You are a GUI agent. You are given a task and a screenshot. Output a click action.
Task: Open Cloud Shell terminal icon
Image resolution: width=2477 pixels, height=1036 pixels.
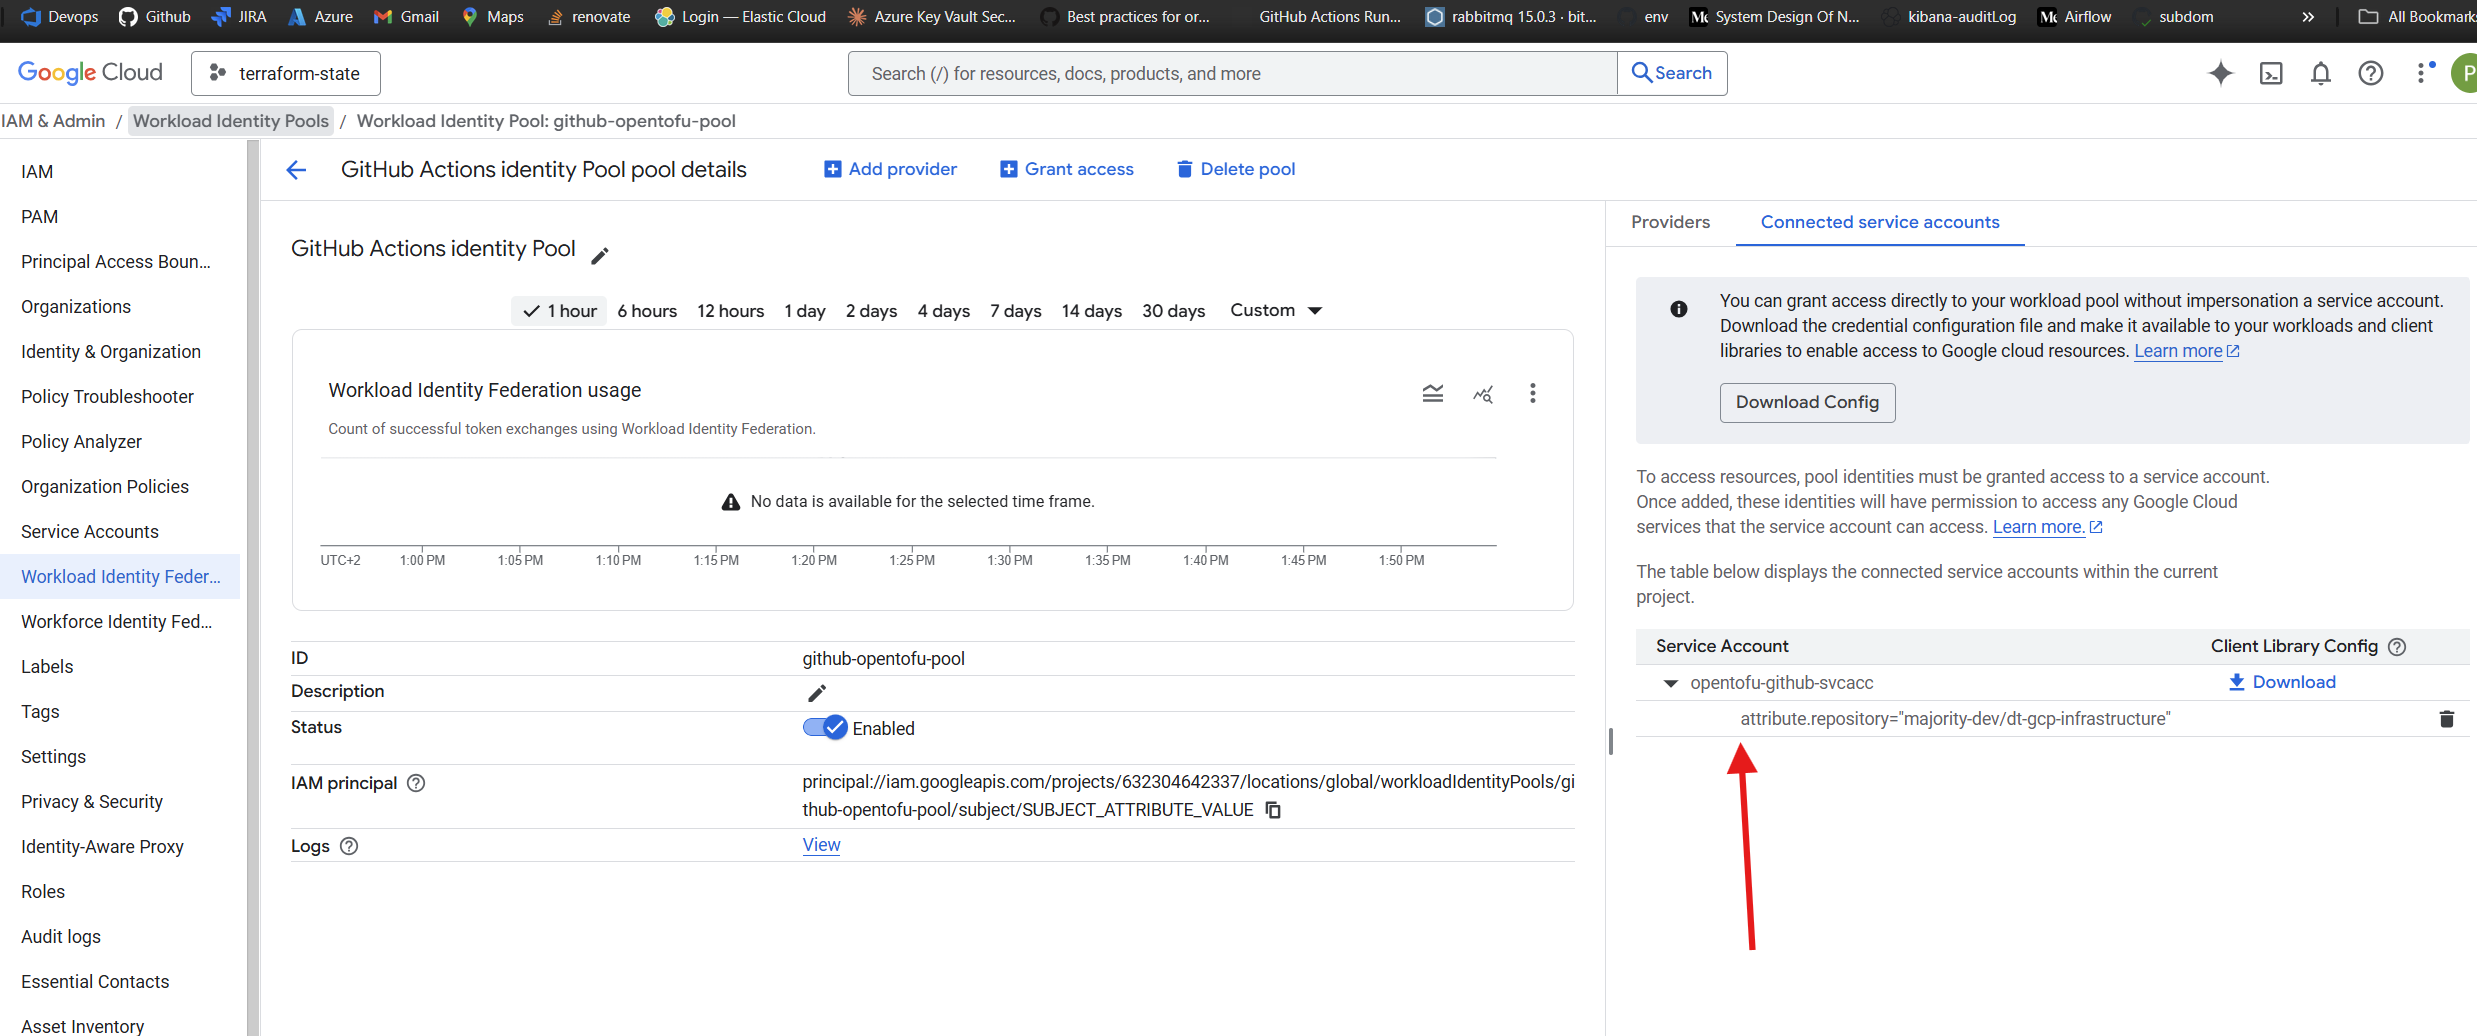2271,74
